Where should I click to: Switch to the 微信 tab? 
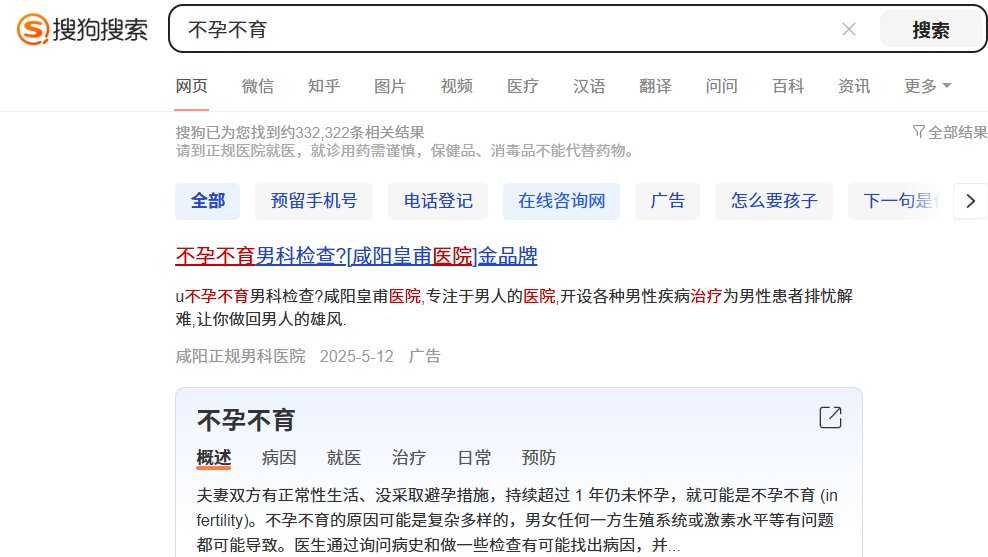(258, 86)
